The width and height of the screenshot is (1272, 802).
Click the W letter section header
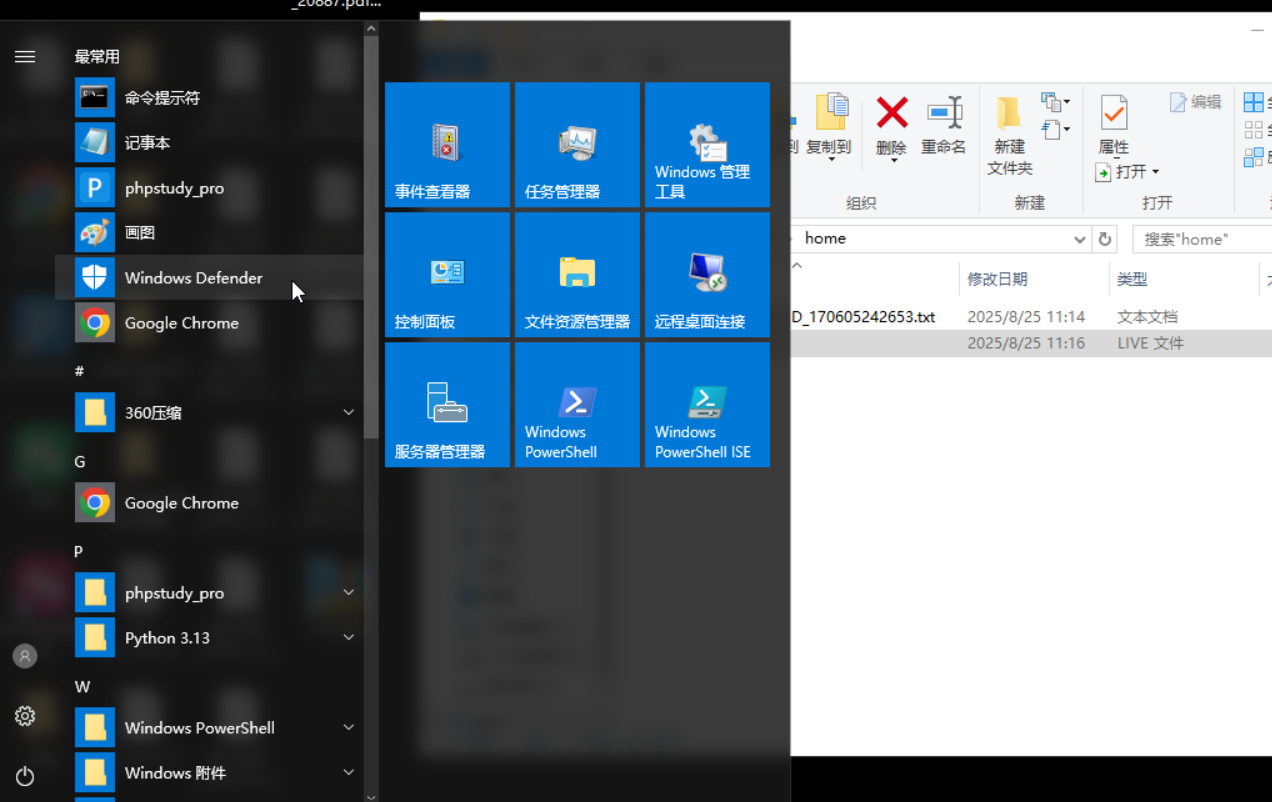pos(82,686)
